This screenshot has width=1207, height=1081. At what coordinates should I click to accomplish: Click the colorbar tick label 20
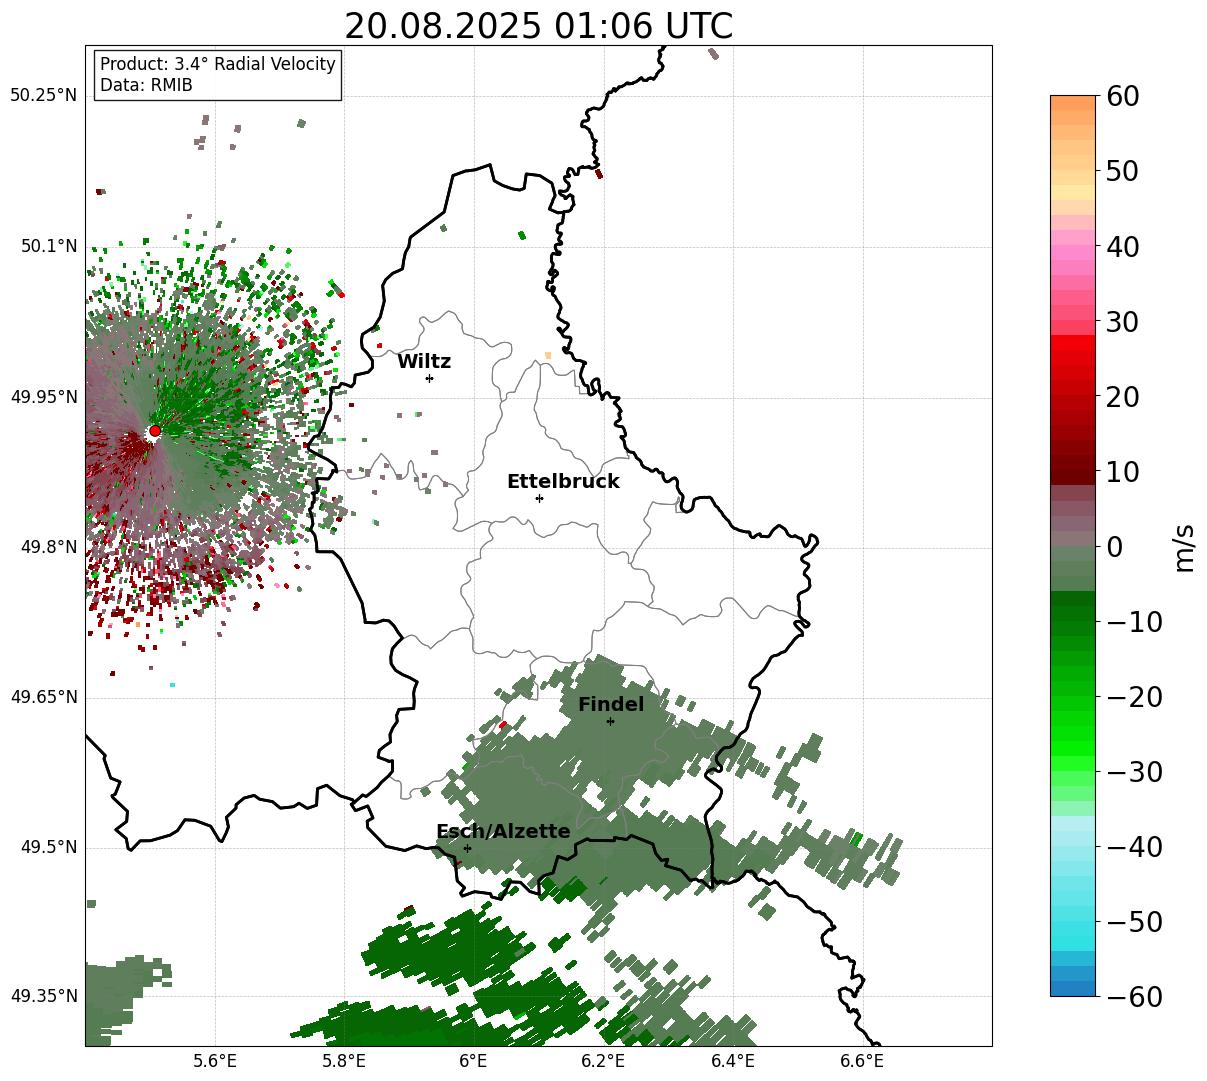click(1121, 397)
